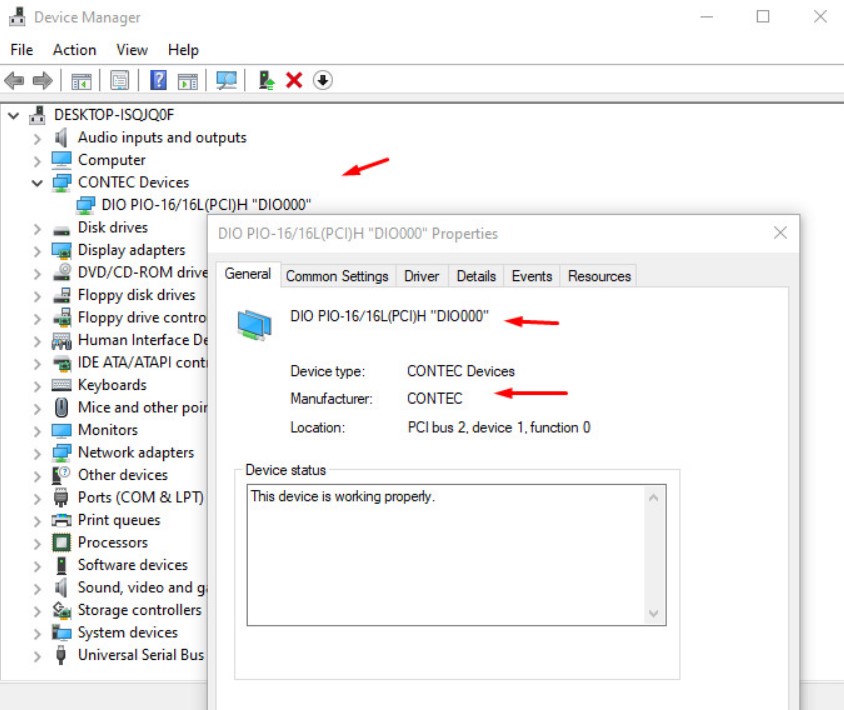Scan for hardware changes monitor icon
The height and width of the screenshot is (710, 844).
(226, 81)
